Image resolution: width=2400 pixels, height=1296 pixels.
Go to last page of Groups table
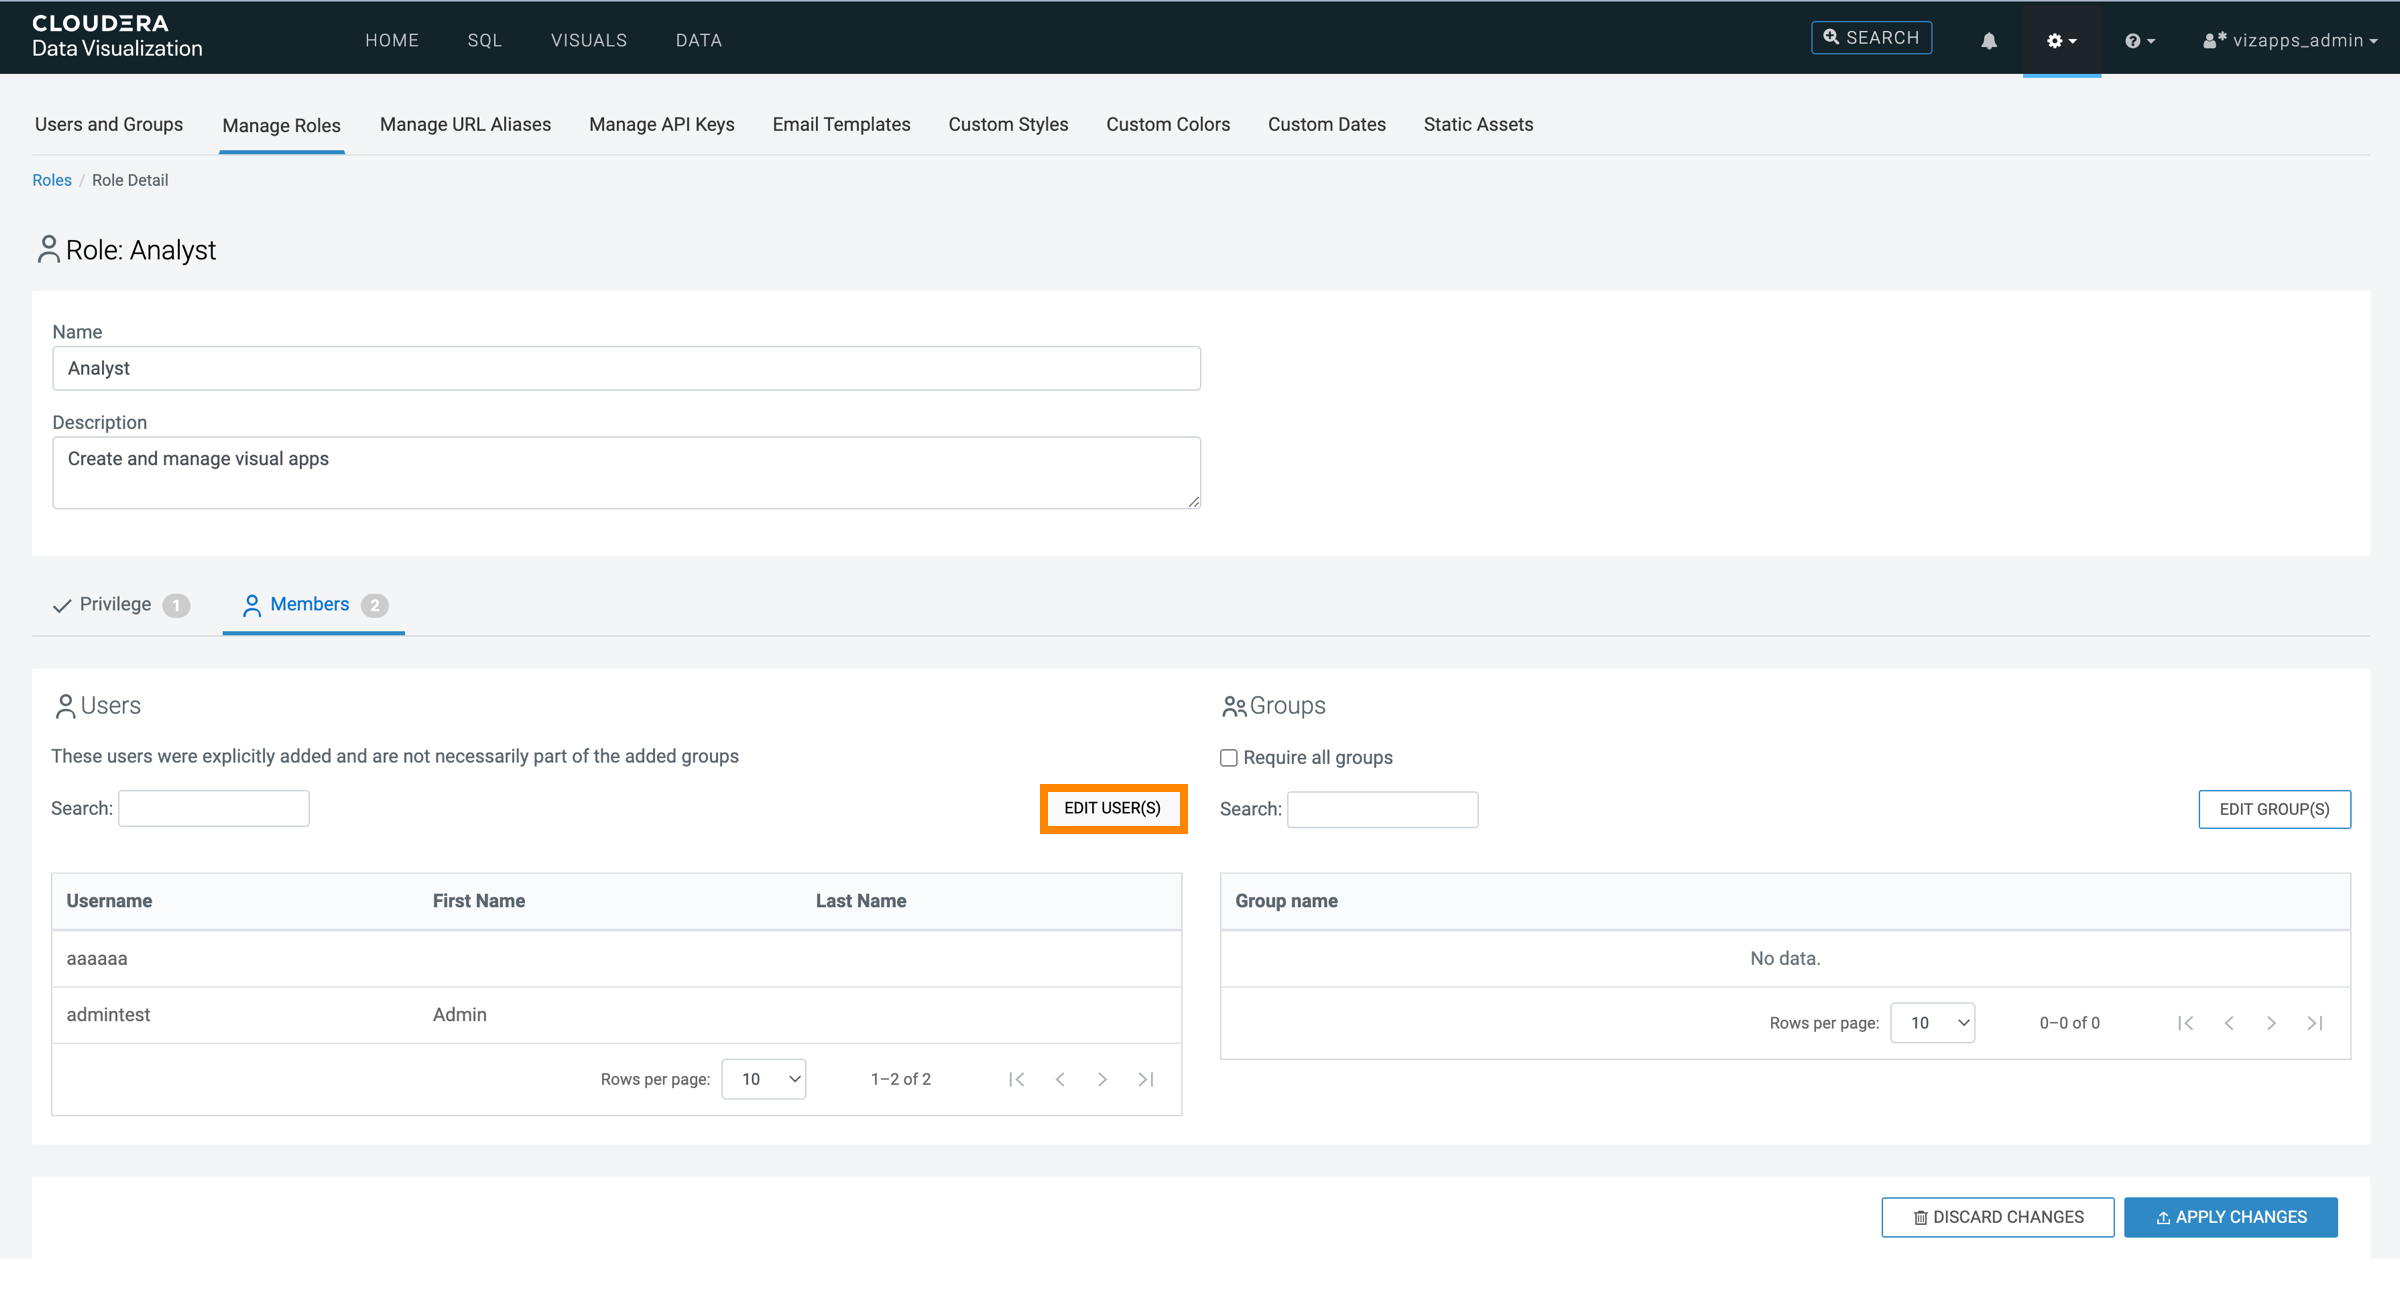click(x=2315, y=1023)
